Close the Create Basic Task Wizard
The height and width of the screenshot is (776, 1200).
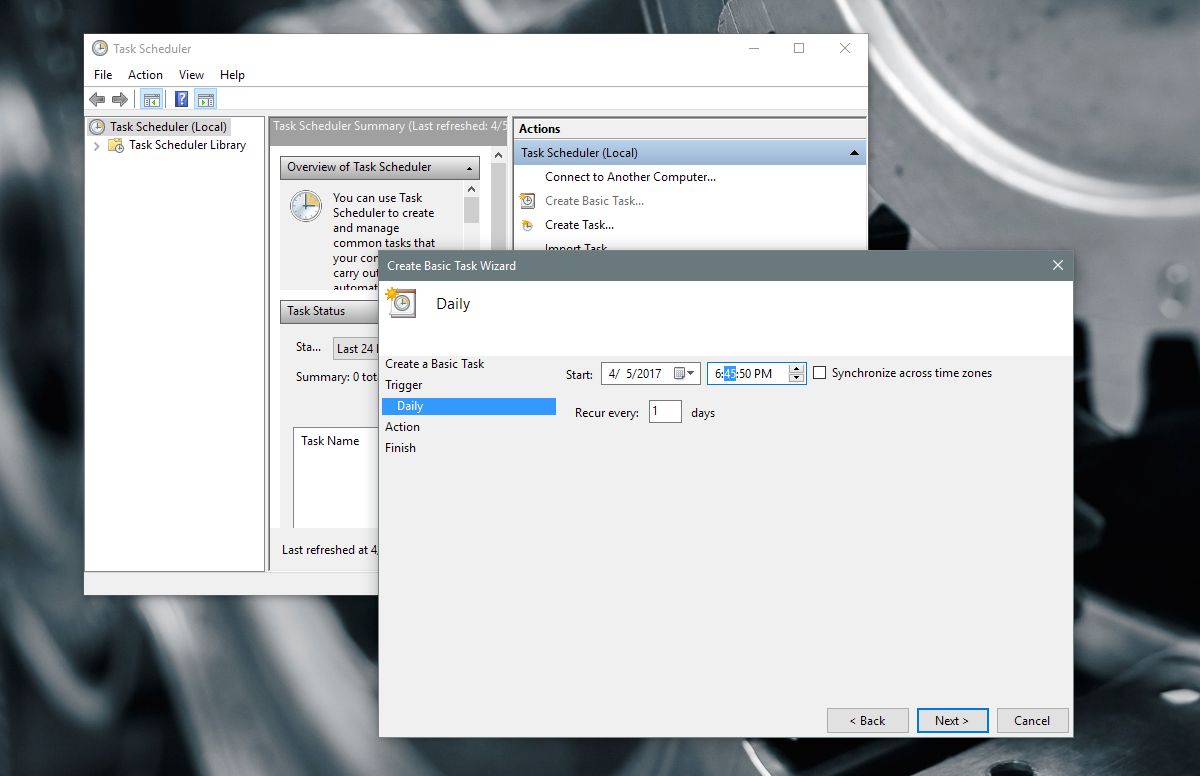point(1058,265)
